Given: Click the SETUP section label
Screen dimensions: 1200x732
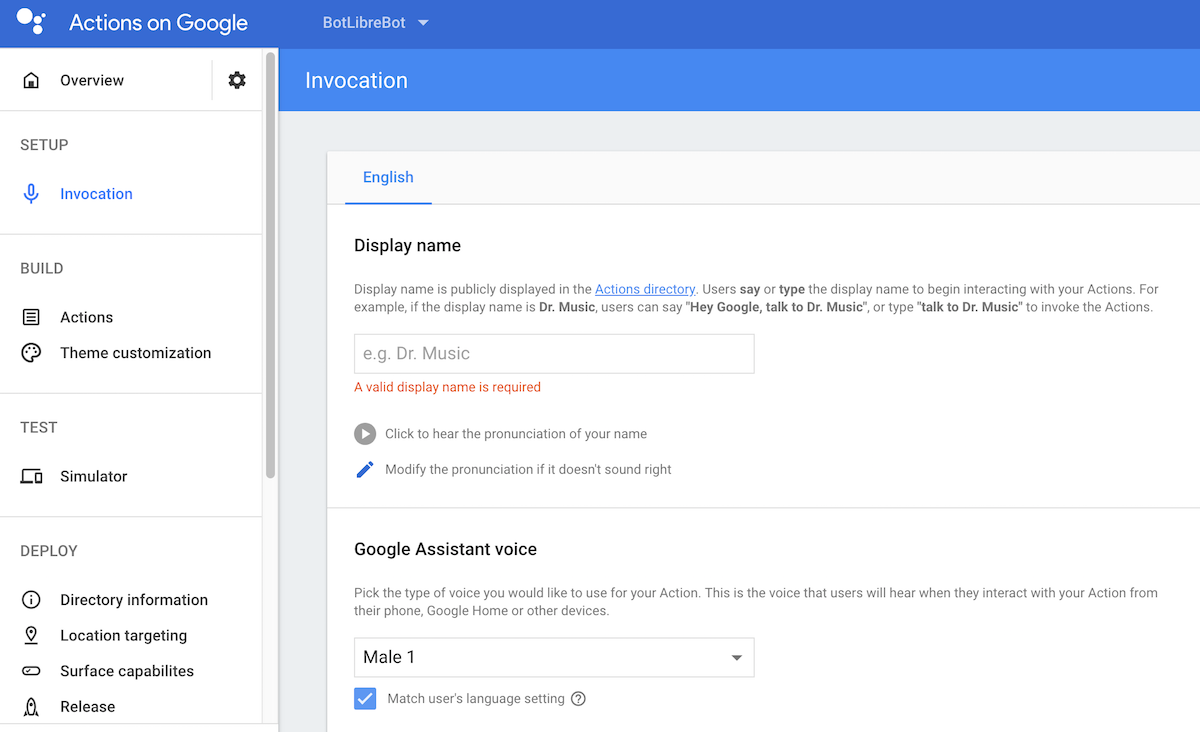Looking at the screenshot, I should [x=44, y=145].
